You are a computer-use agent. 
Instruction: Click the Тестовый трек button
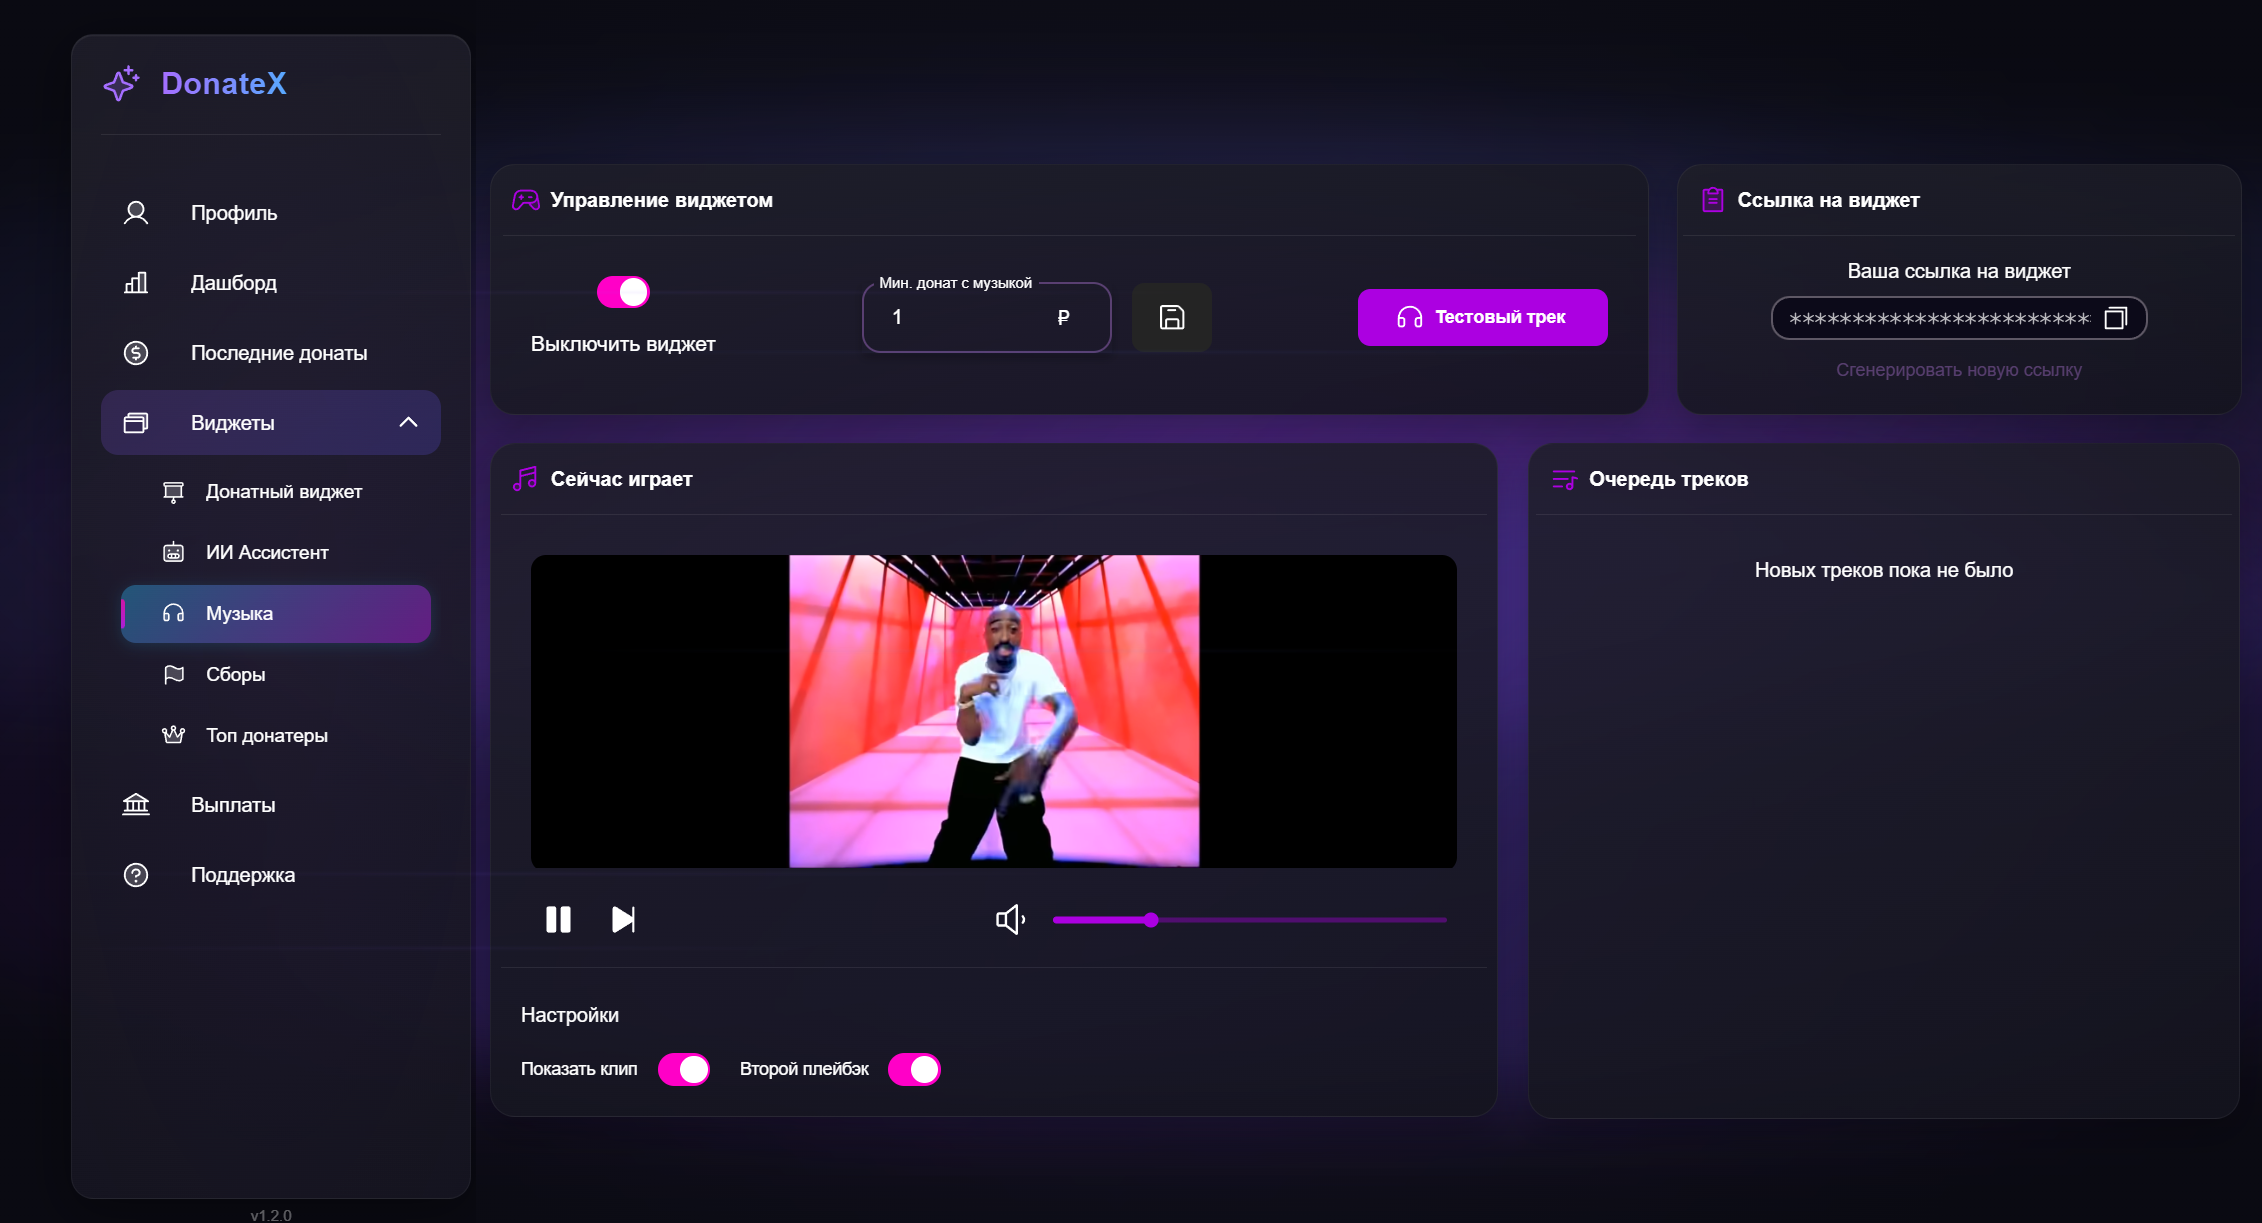(x=1482, y=318)
